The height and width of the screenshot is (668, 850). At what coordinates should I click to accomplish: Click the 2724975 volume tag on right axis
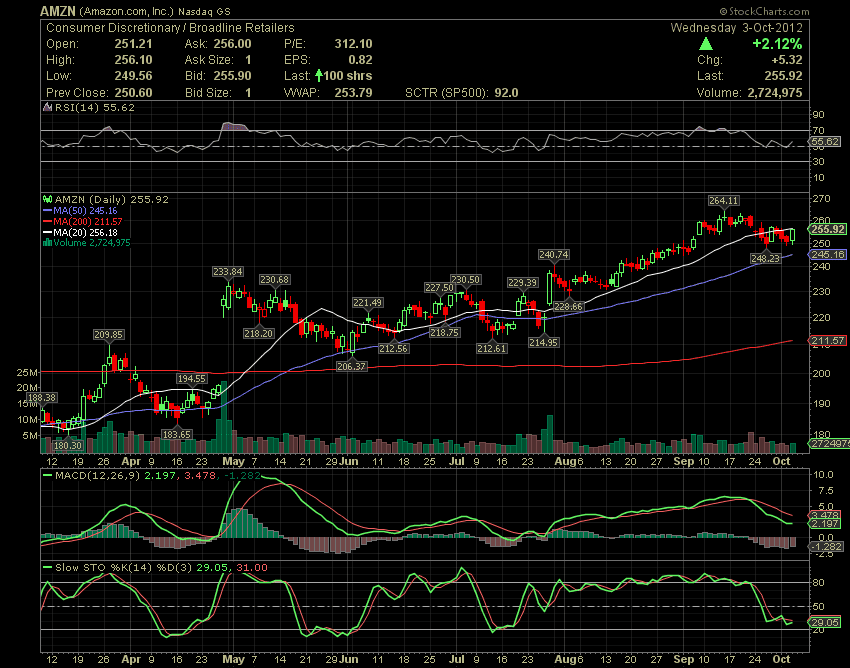830,444
